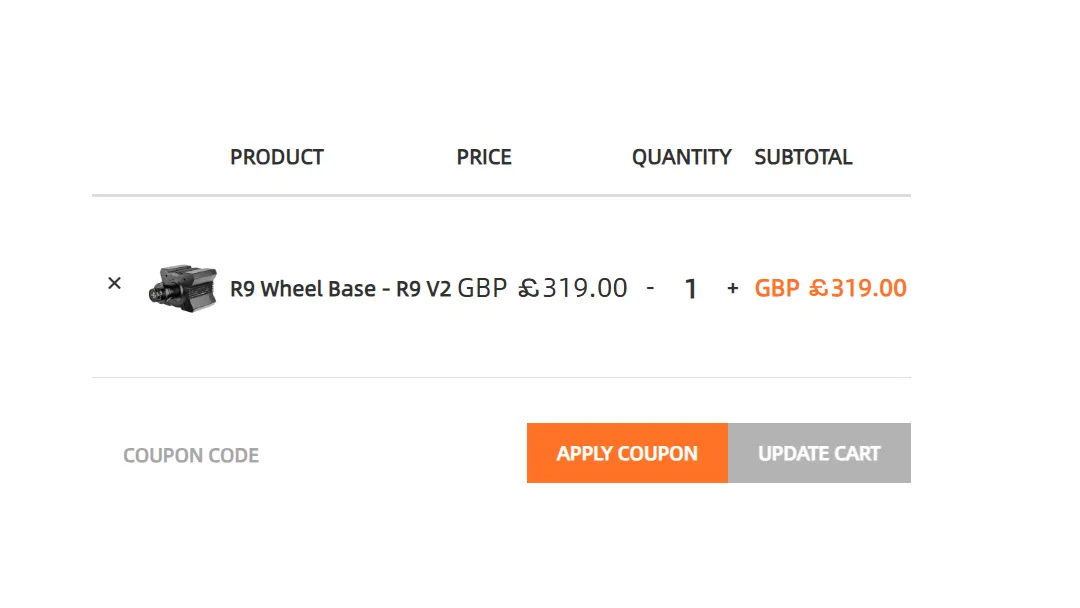Remove the R9 Wheel Base from cart

click(114, 283)
